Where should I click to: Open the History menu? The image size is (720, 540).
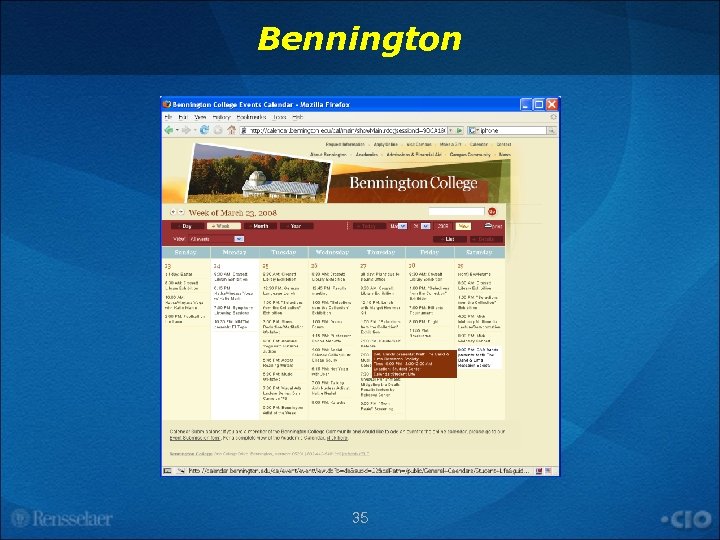[221, 118]
